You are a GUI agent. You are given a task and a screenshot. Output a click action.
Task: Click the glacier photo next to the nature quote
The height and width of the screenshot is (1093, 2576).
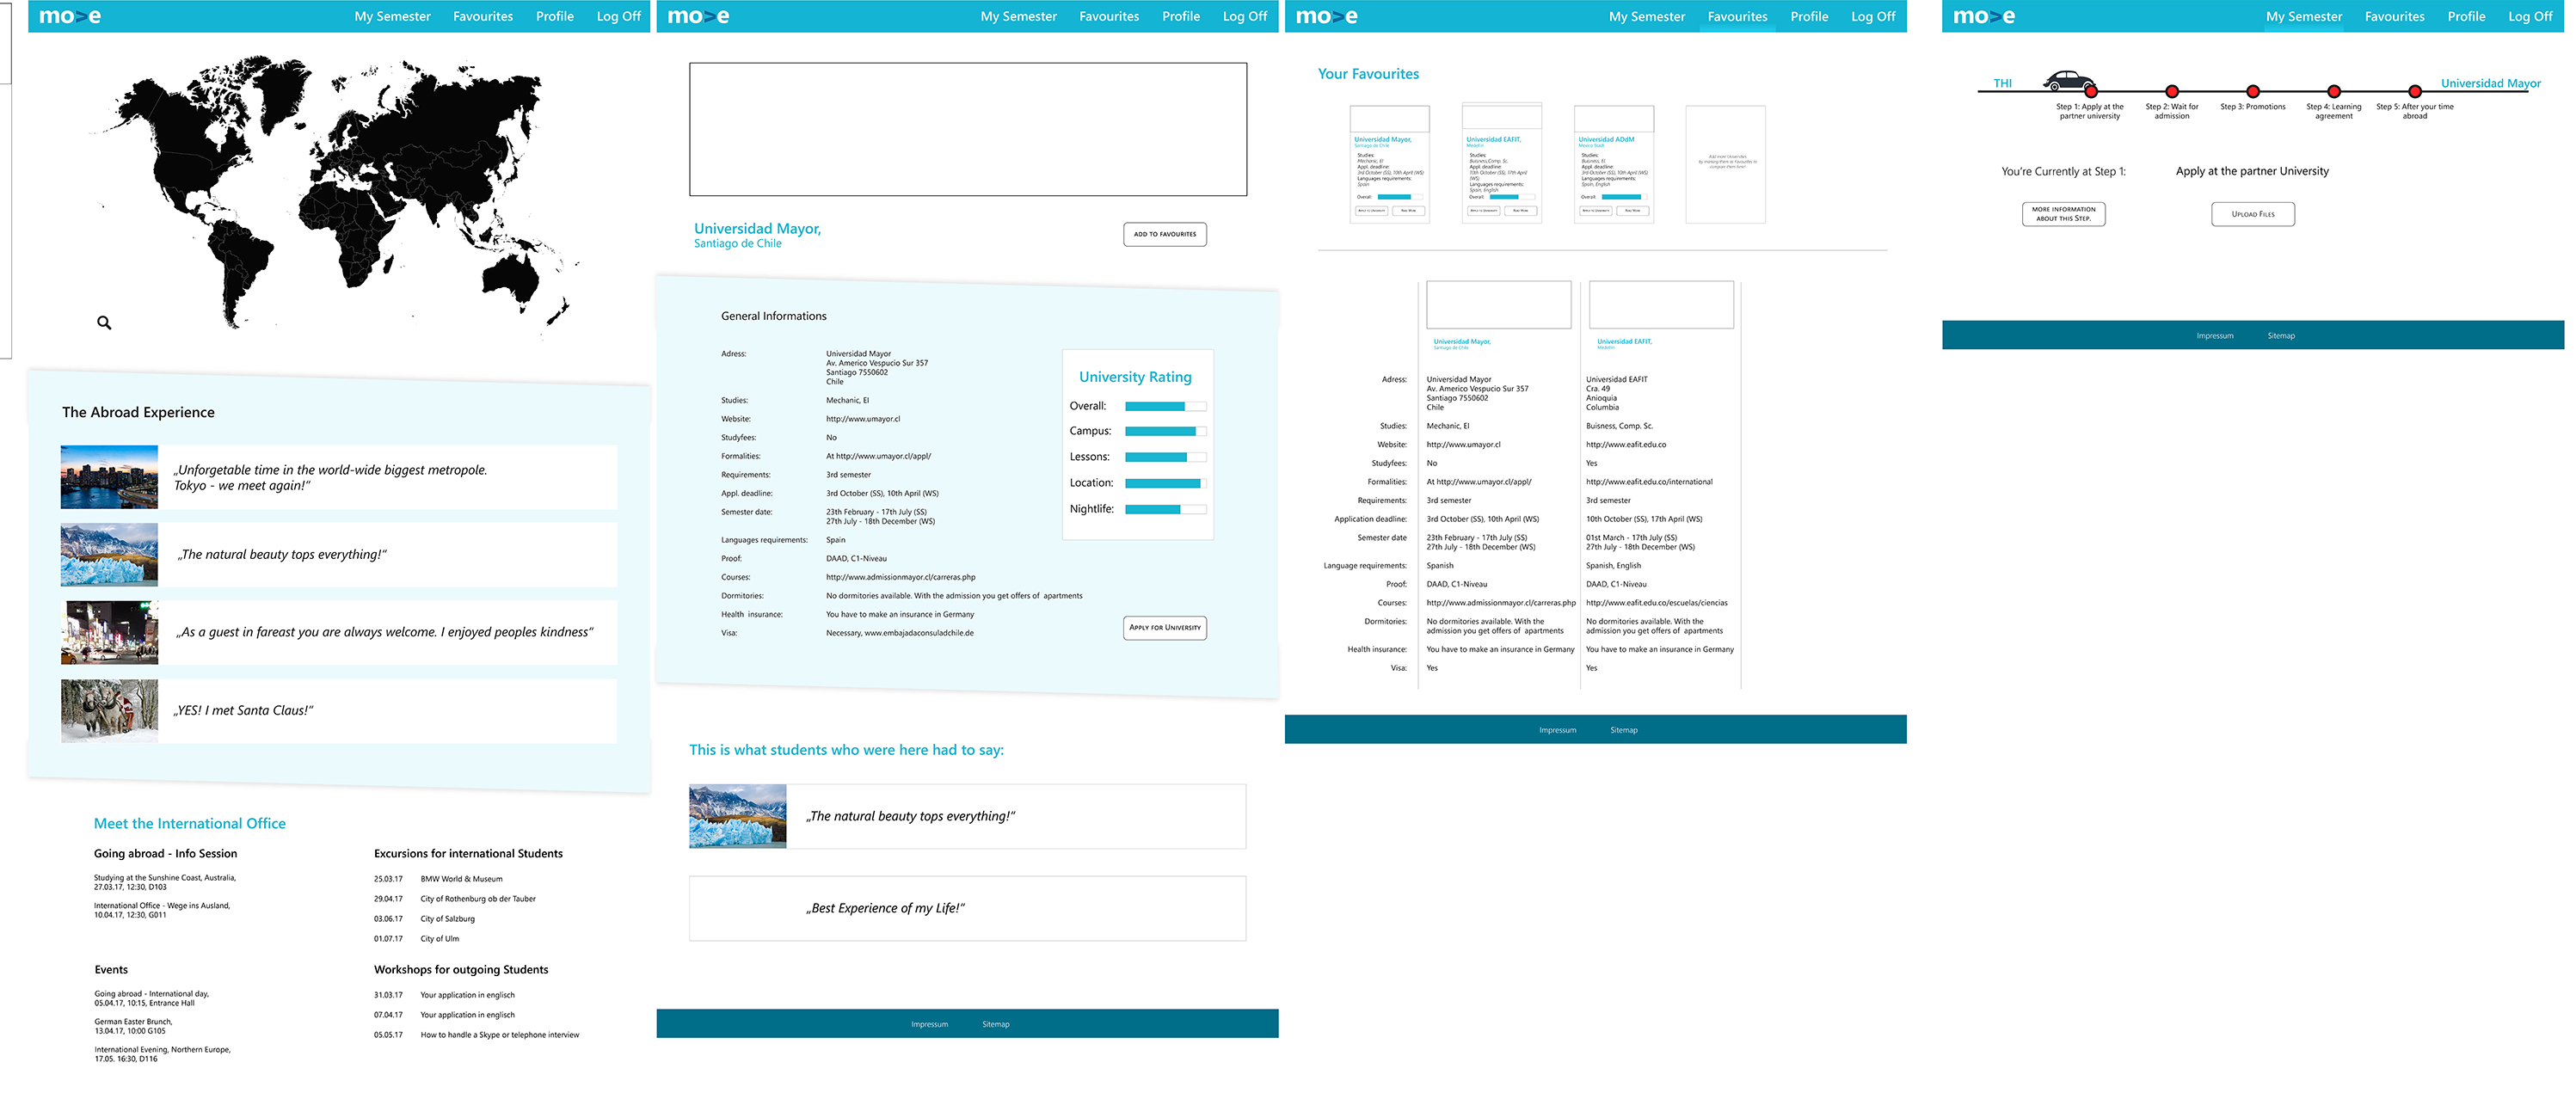click(108, 554)
